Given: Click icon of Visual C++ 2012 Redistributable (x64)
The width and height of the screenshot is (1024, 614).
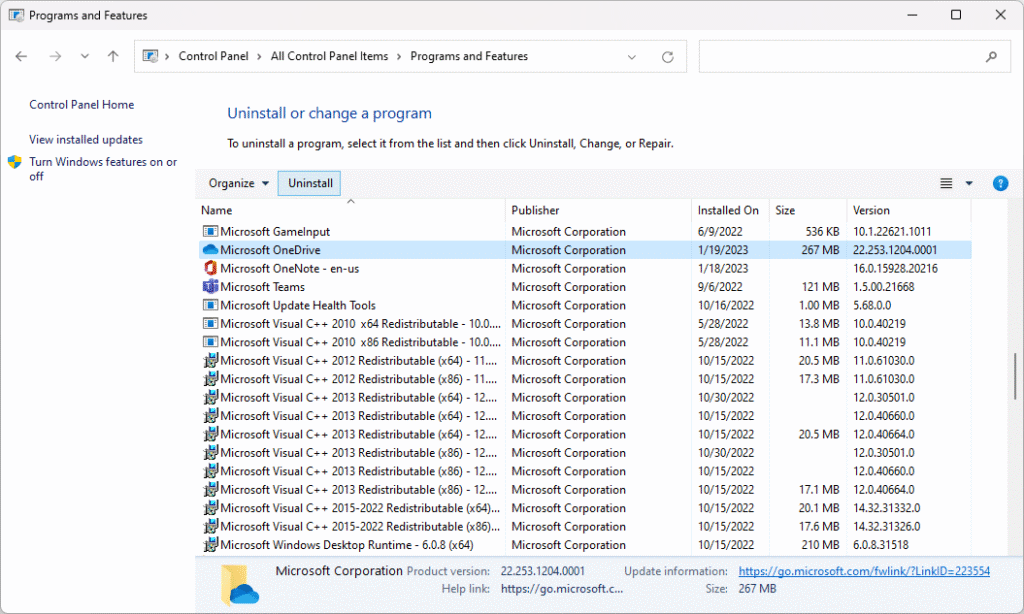Looking at the screenshot, I should coord(210,361).
